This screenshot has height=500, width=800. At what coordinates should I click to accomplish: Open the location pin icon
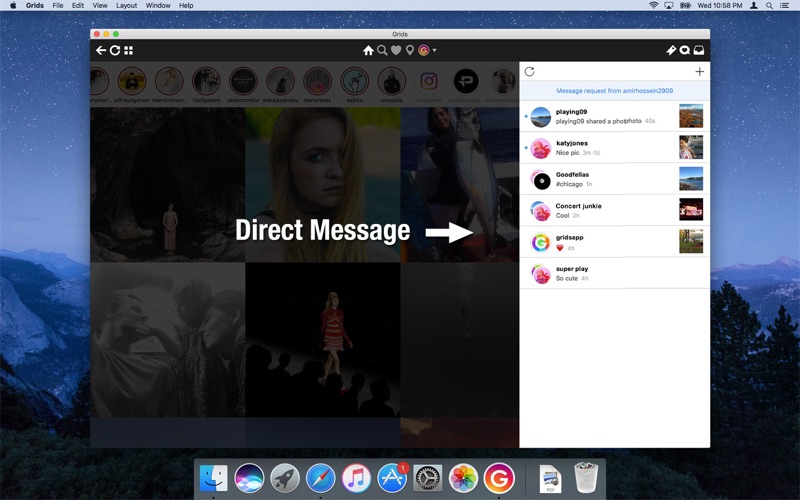click(409, 50)
